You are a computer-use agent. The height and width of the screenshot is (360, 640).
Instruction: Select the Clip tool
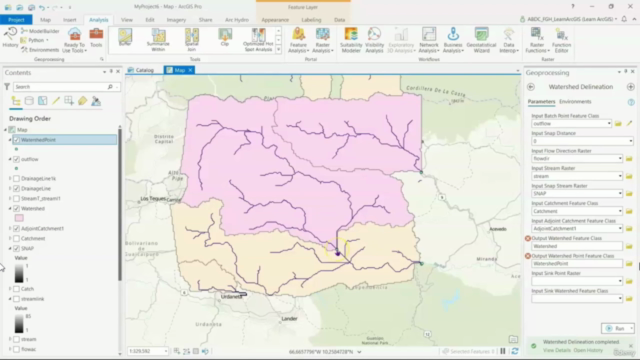click(x=224, y=38)
